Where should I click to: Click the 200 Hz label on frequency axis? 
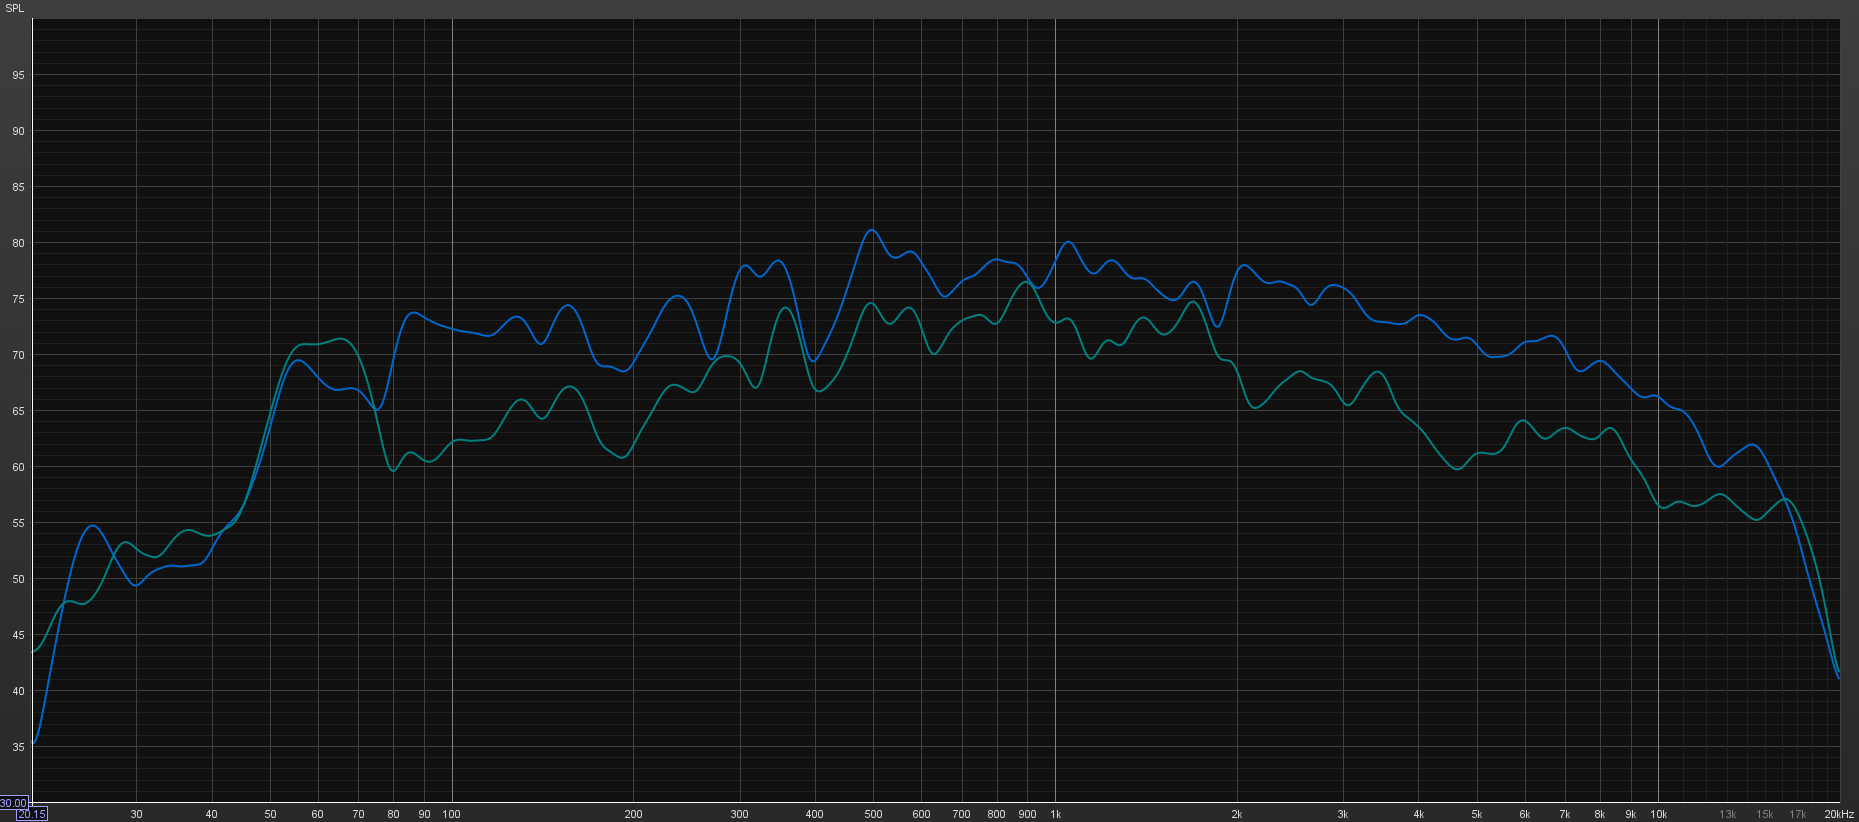pyautogui.click(x=633, y=814)
